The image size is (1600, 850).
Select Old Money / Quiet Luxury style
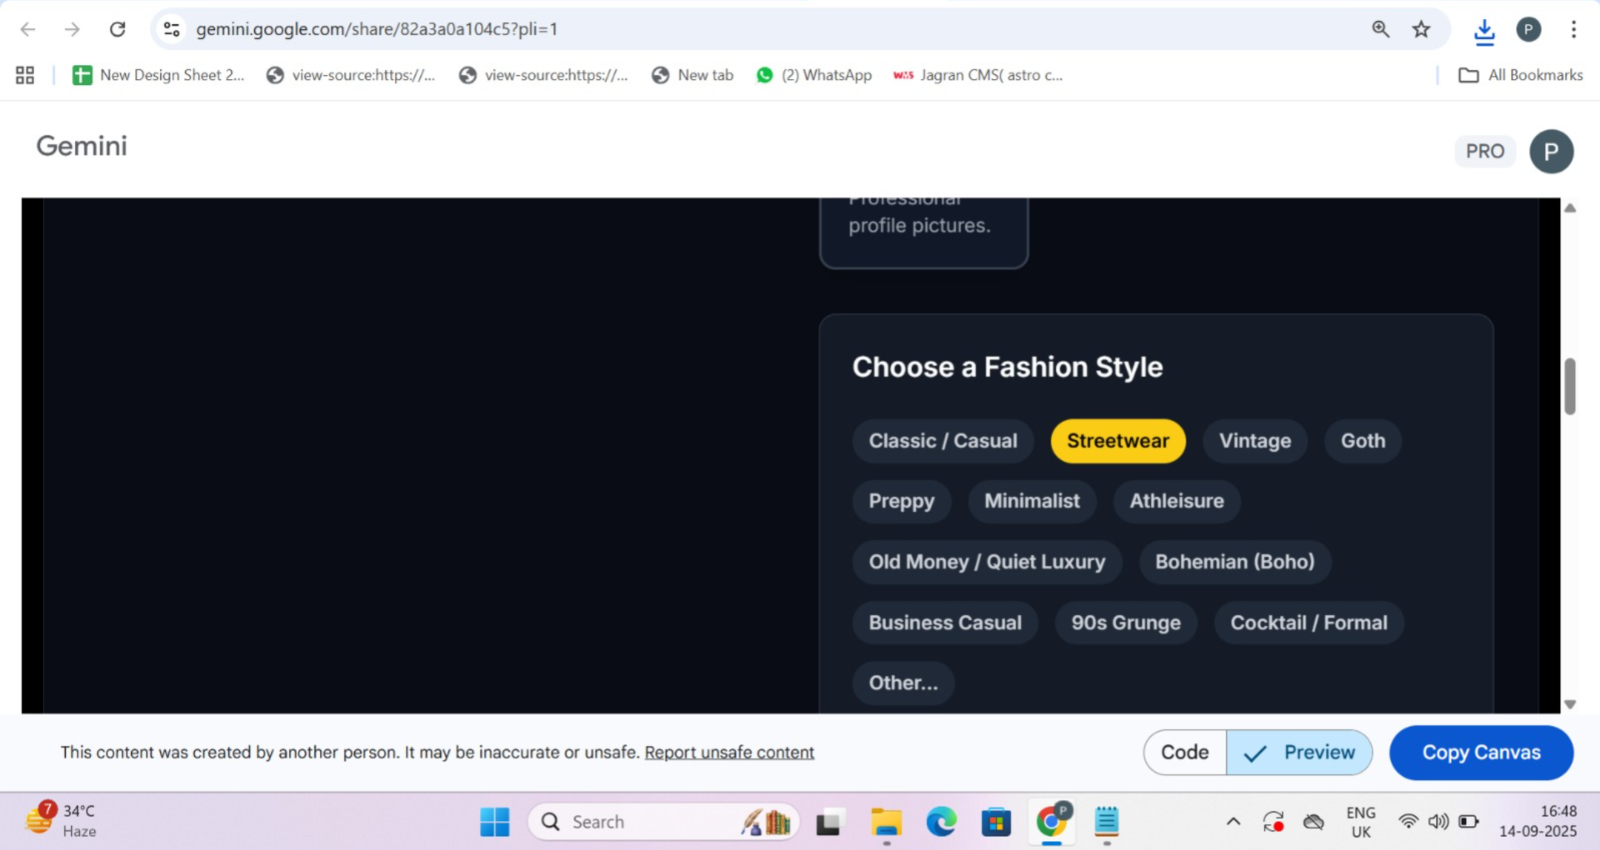coord(987,562)
